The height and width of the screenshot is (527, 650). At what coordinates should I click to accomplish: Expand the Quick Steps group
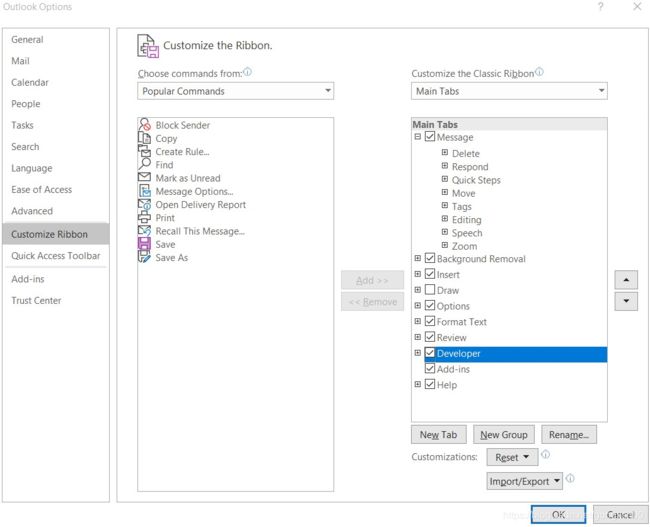(445, 179)
